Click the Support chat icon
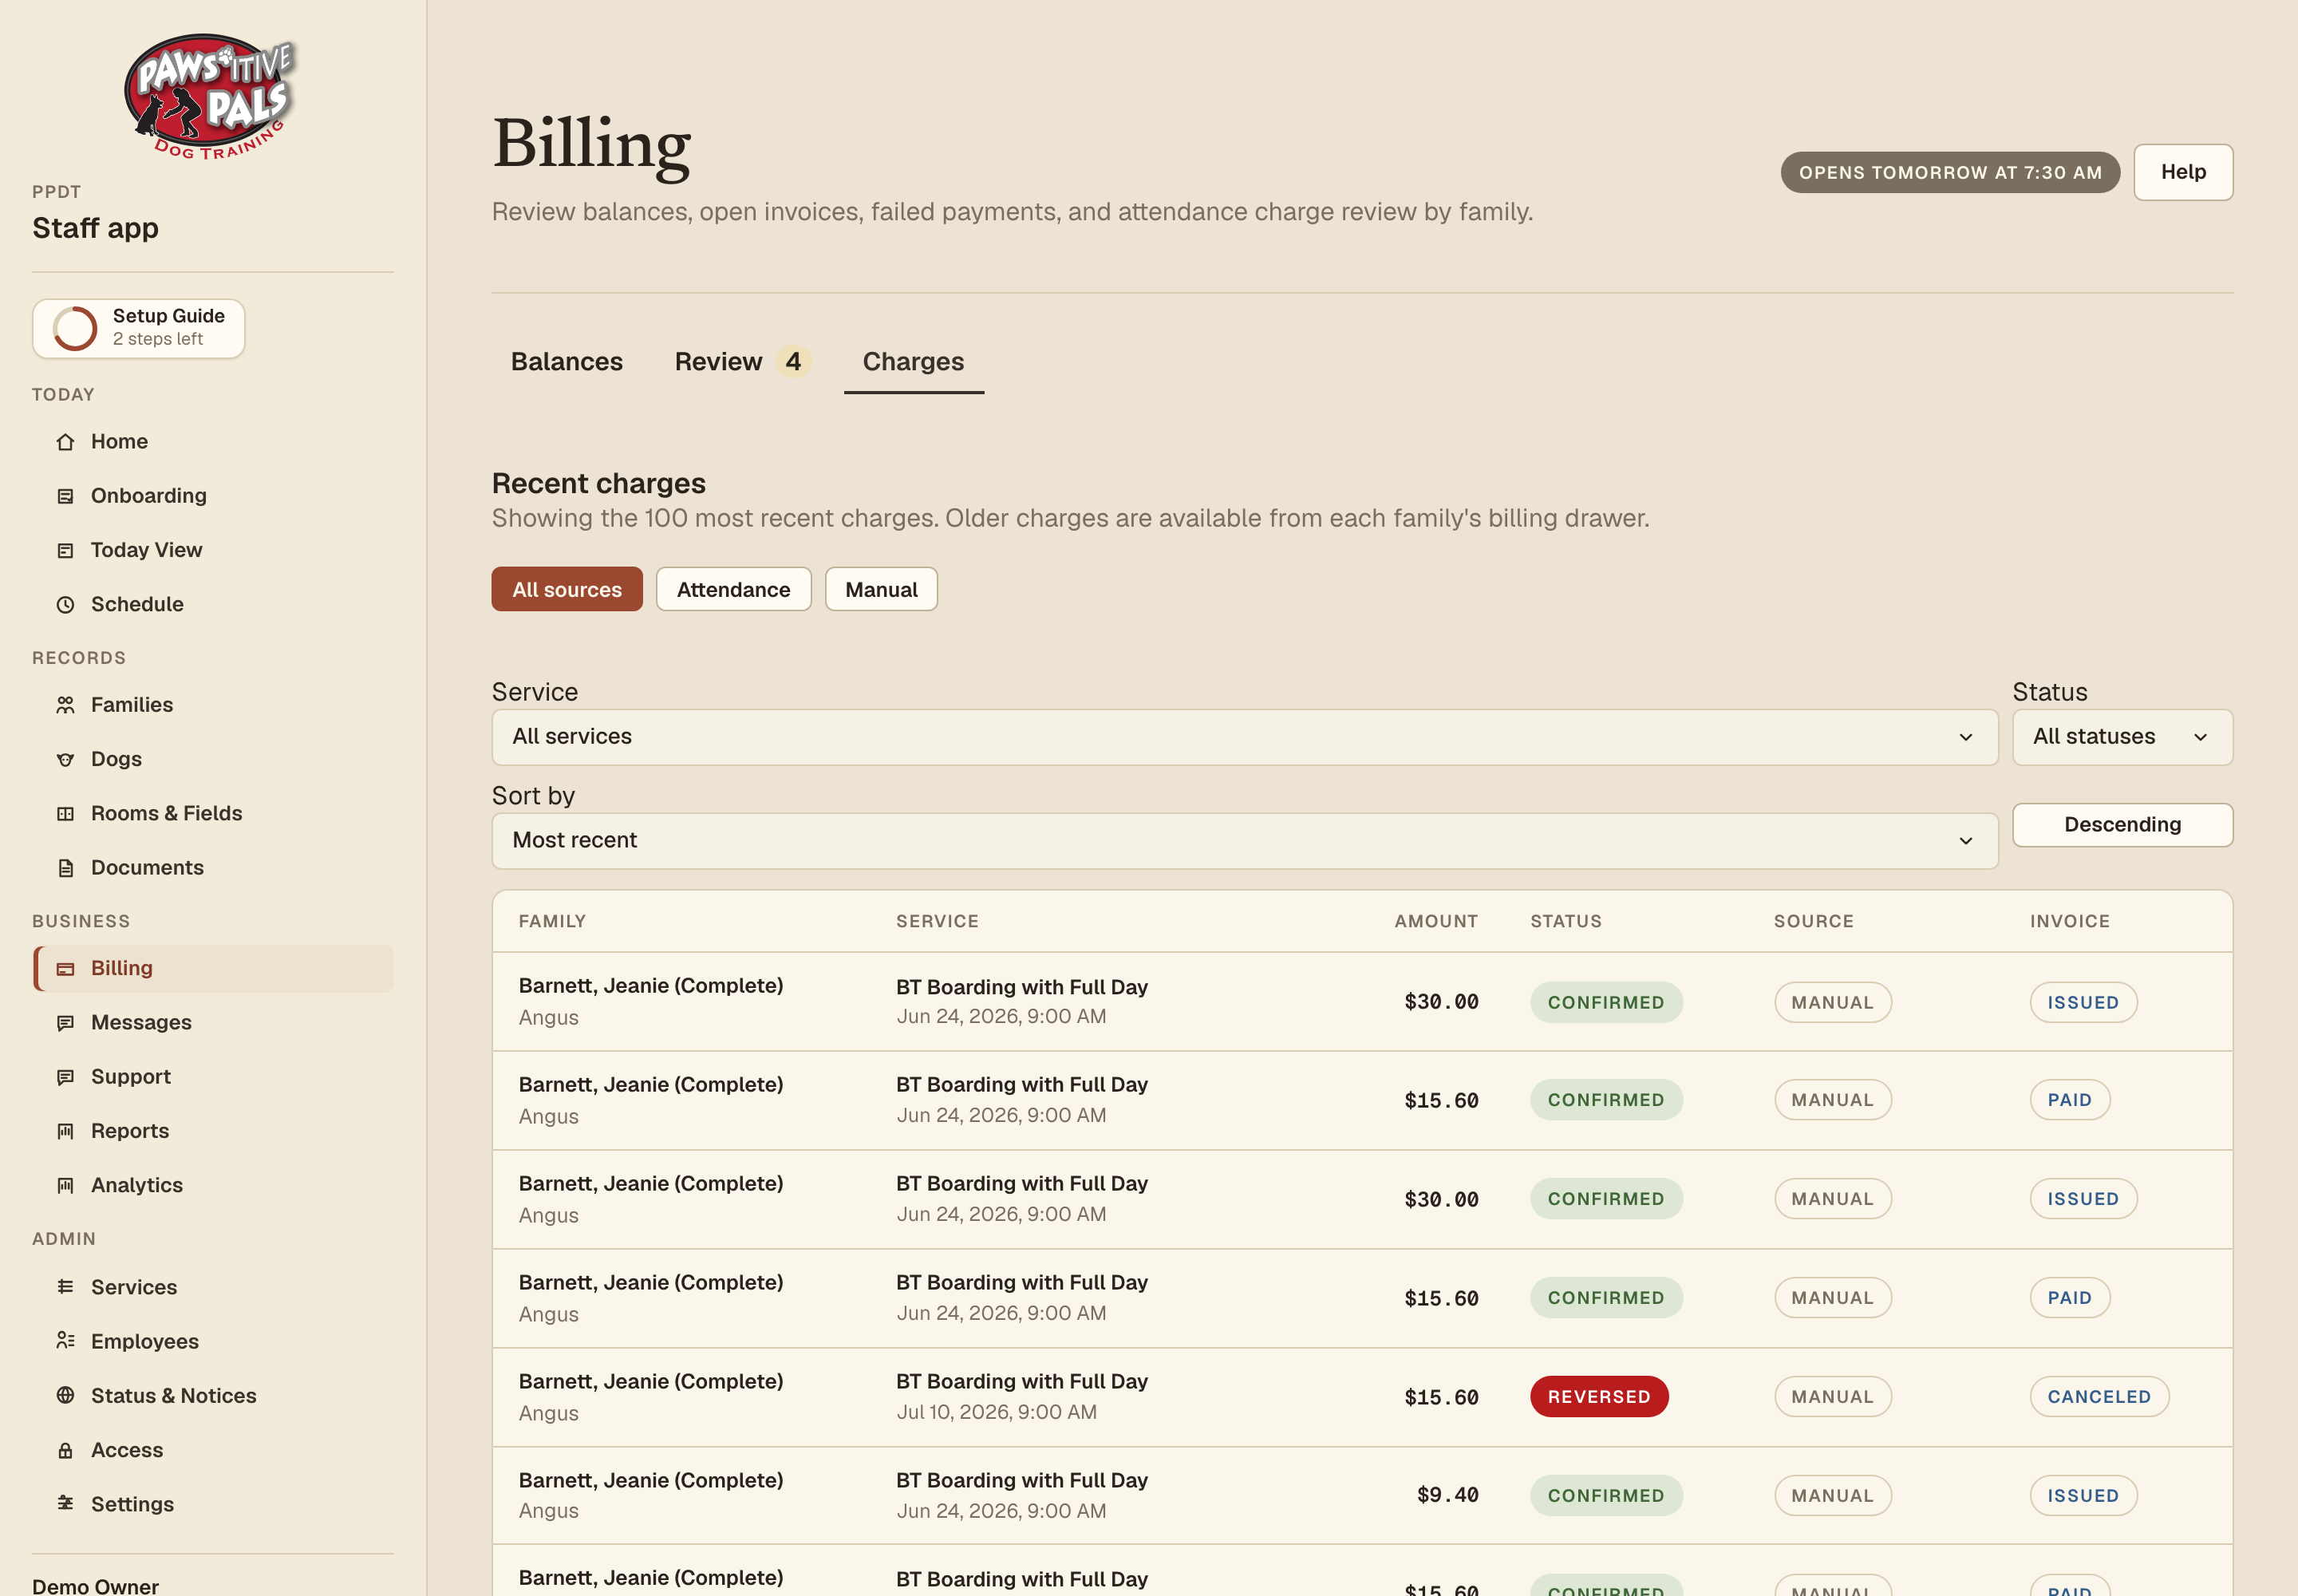The image size is (2298, 1596). (65, 1077)
